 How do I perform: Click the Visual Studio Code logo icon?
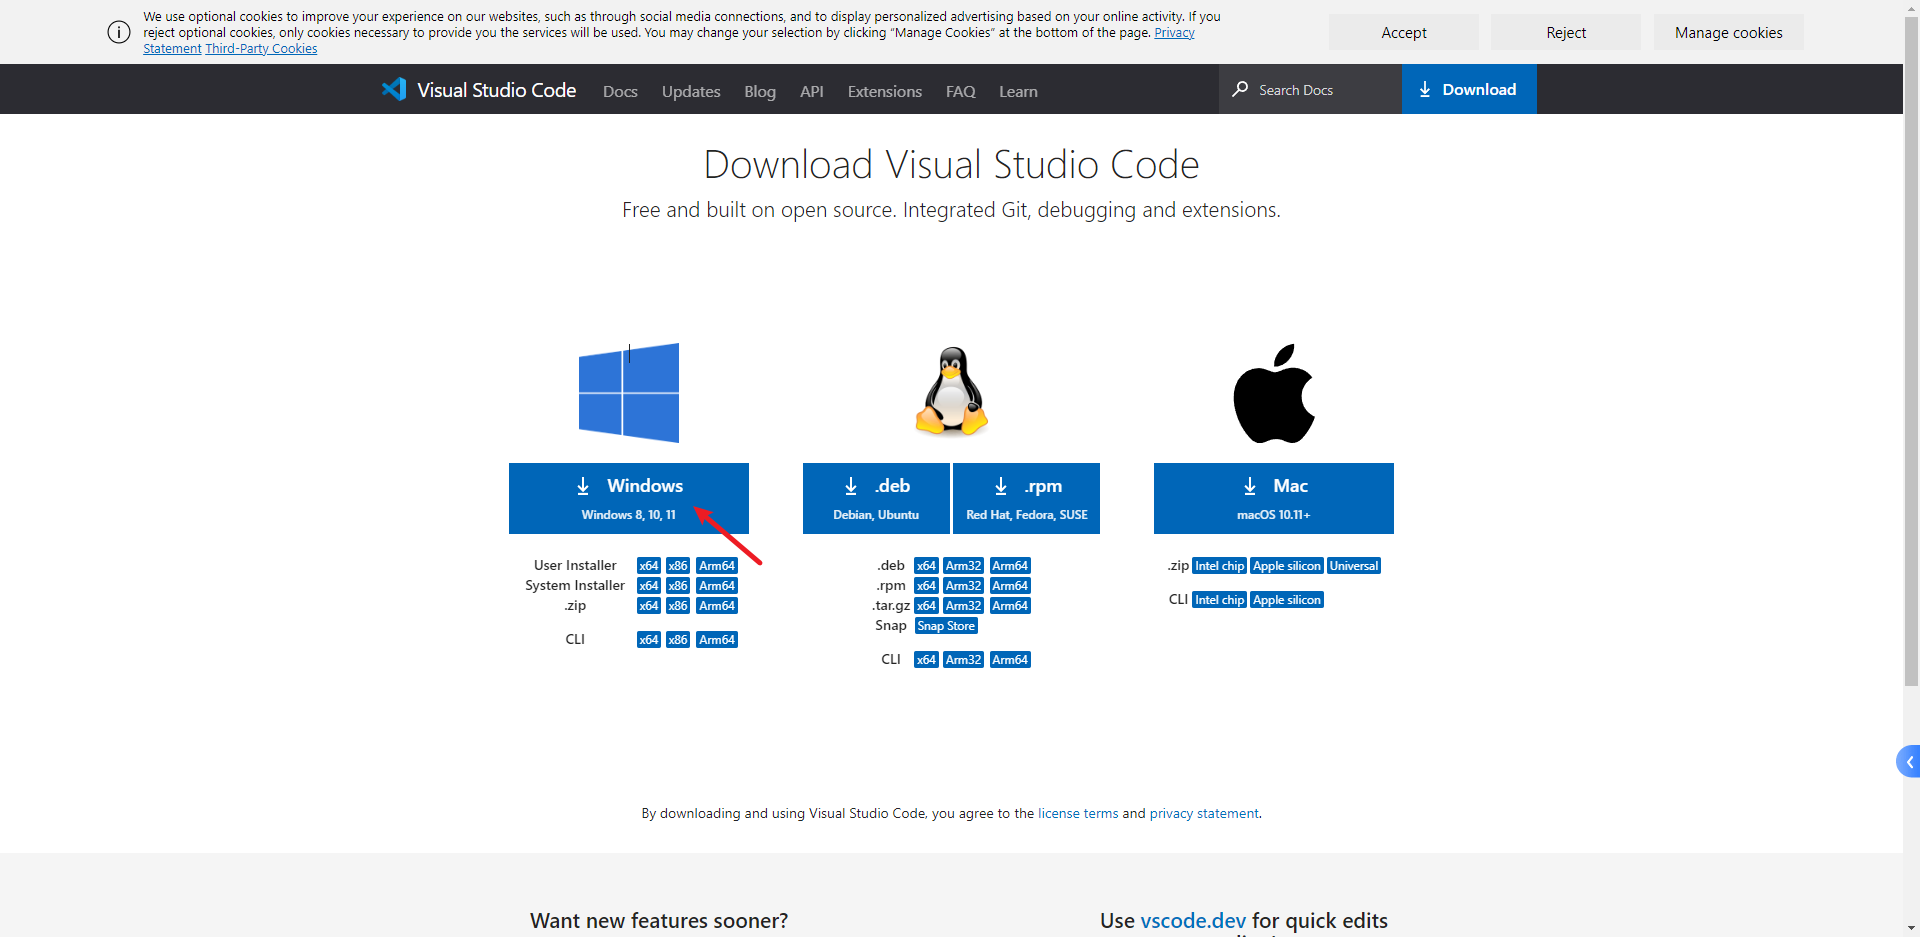click(393, 89)
